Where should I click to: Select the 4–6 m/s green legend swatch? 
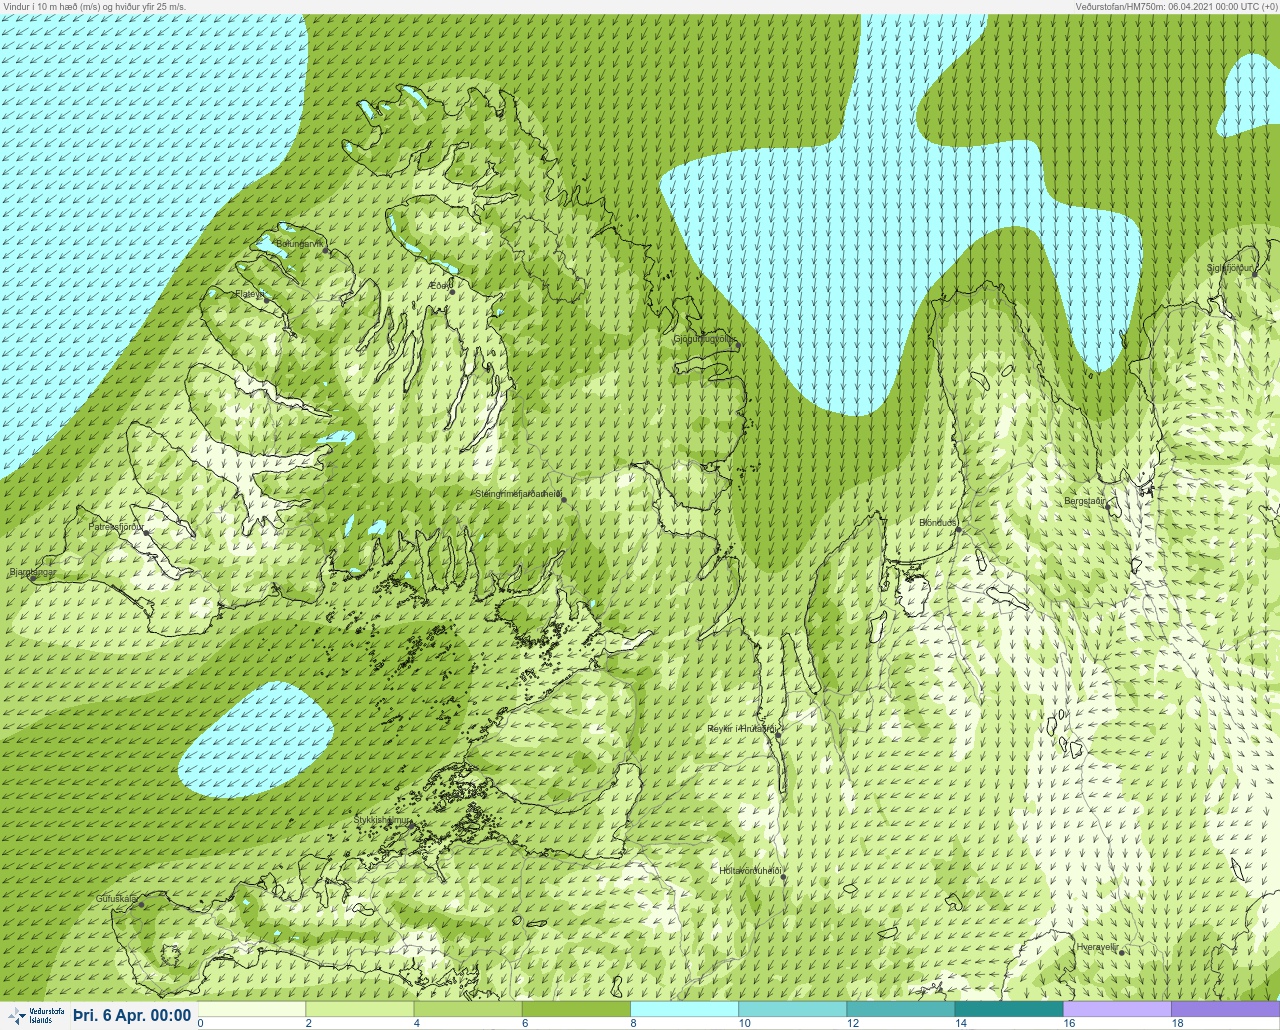pos(468,1009)
